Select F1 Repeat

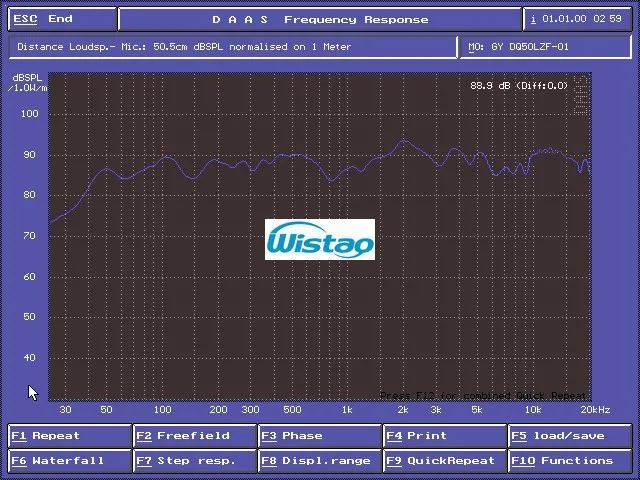tap(69, 436)
